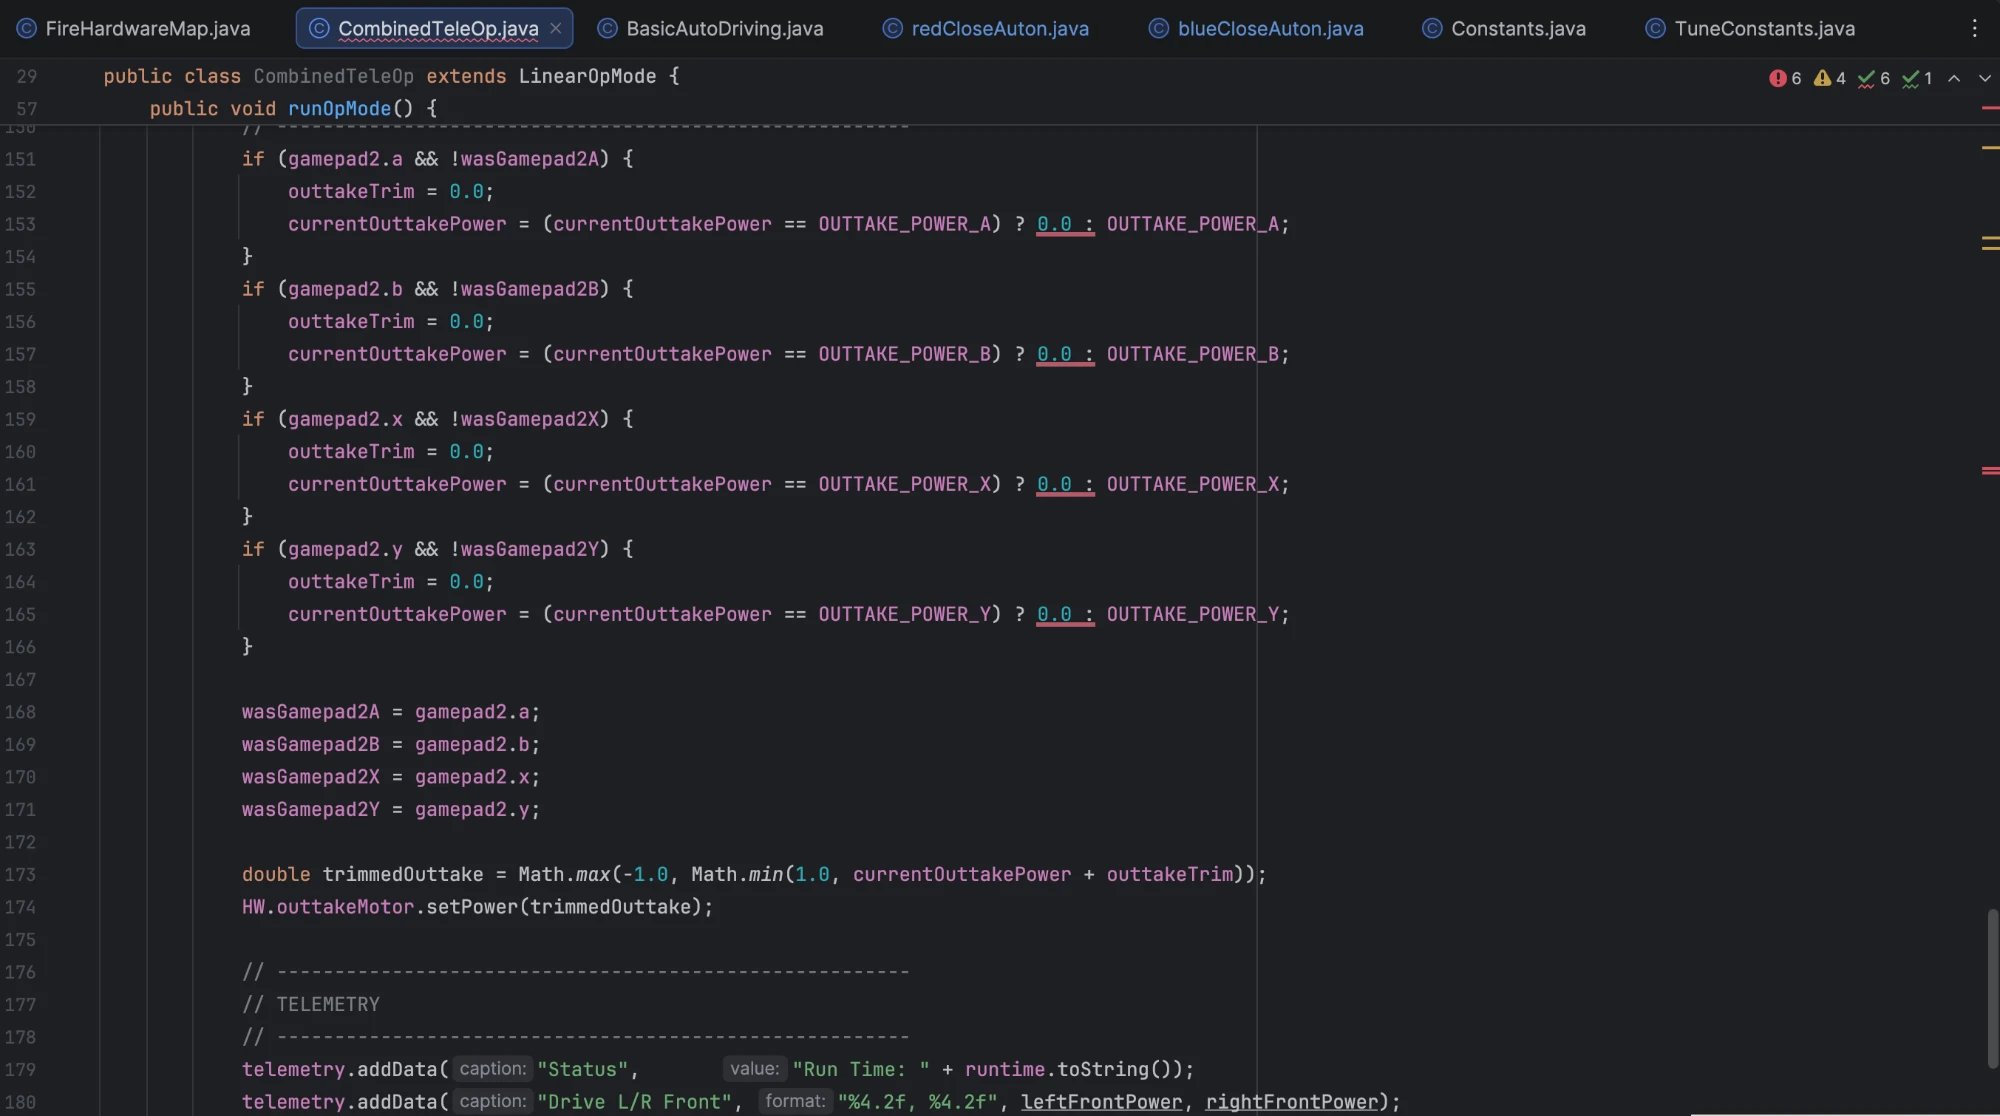Click the class icon on Constants.java tab

(1432, 28)
